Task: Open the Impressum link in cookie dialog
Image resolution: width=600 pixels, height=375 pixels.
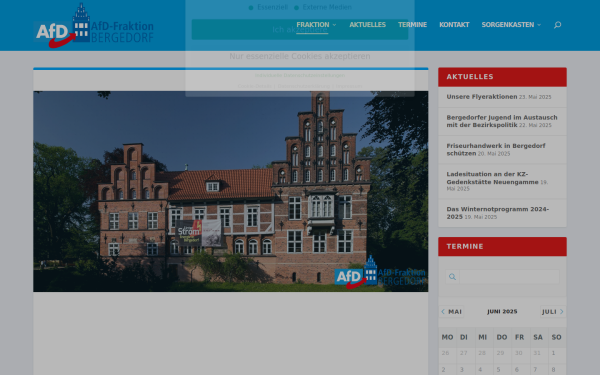Action: point(349,86)
